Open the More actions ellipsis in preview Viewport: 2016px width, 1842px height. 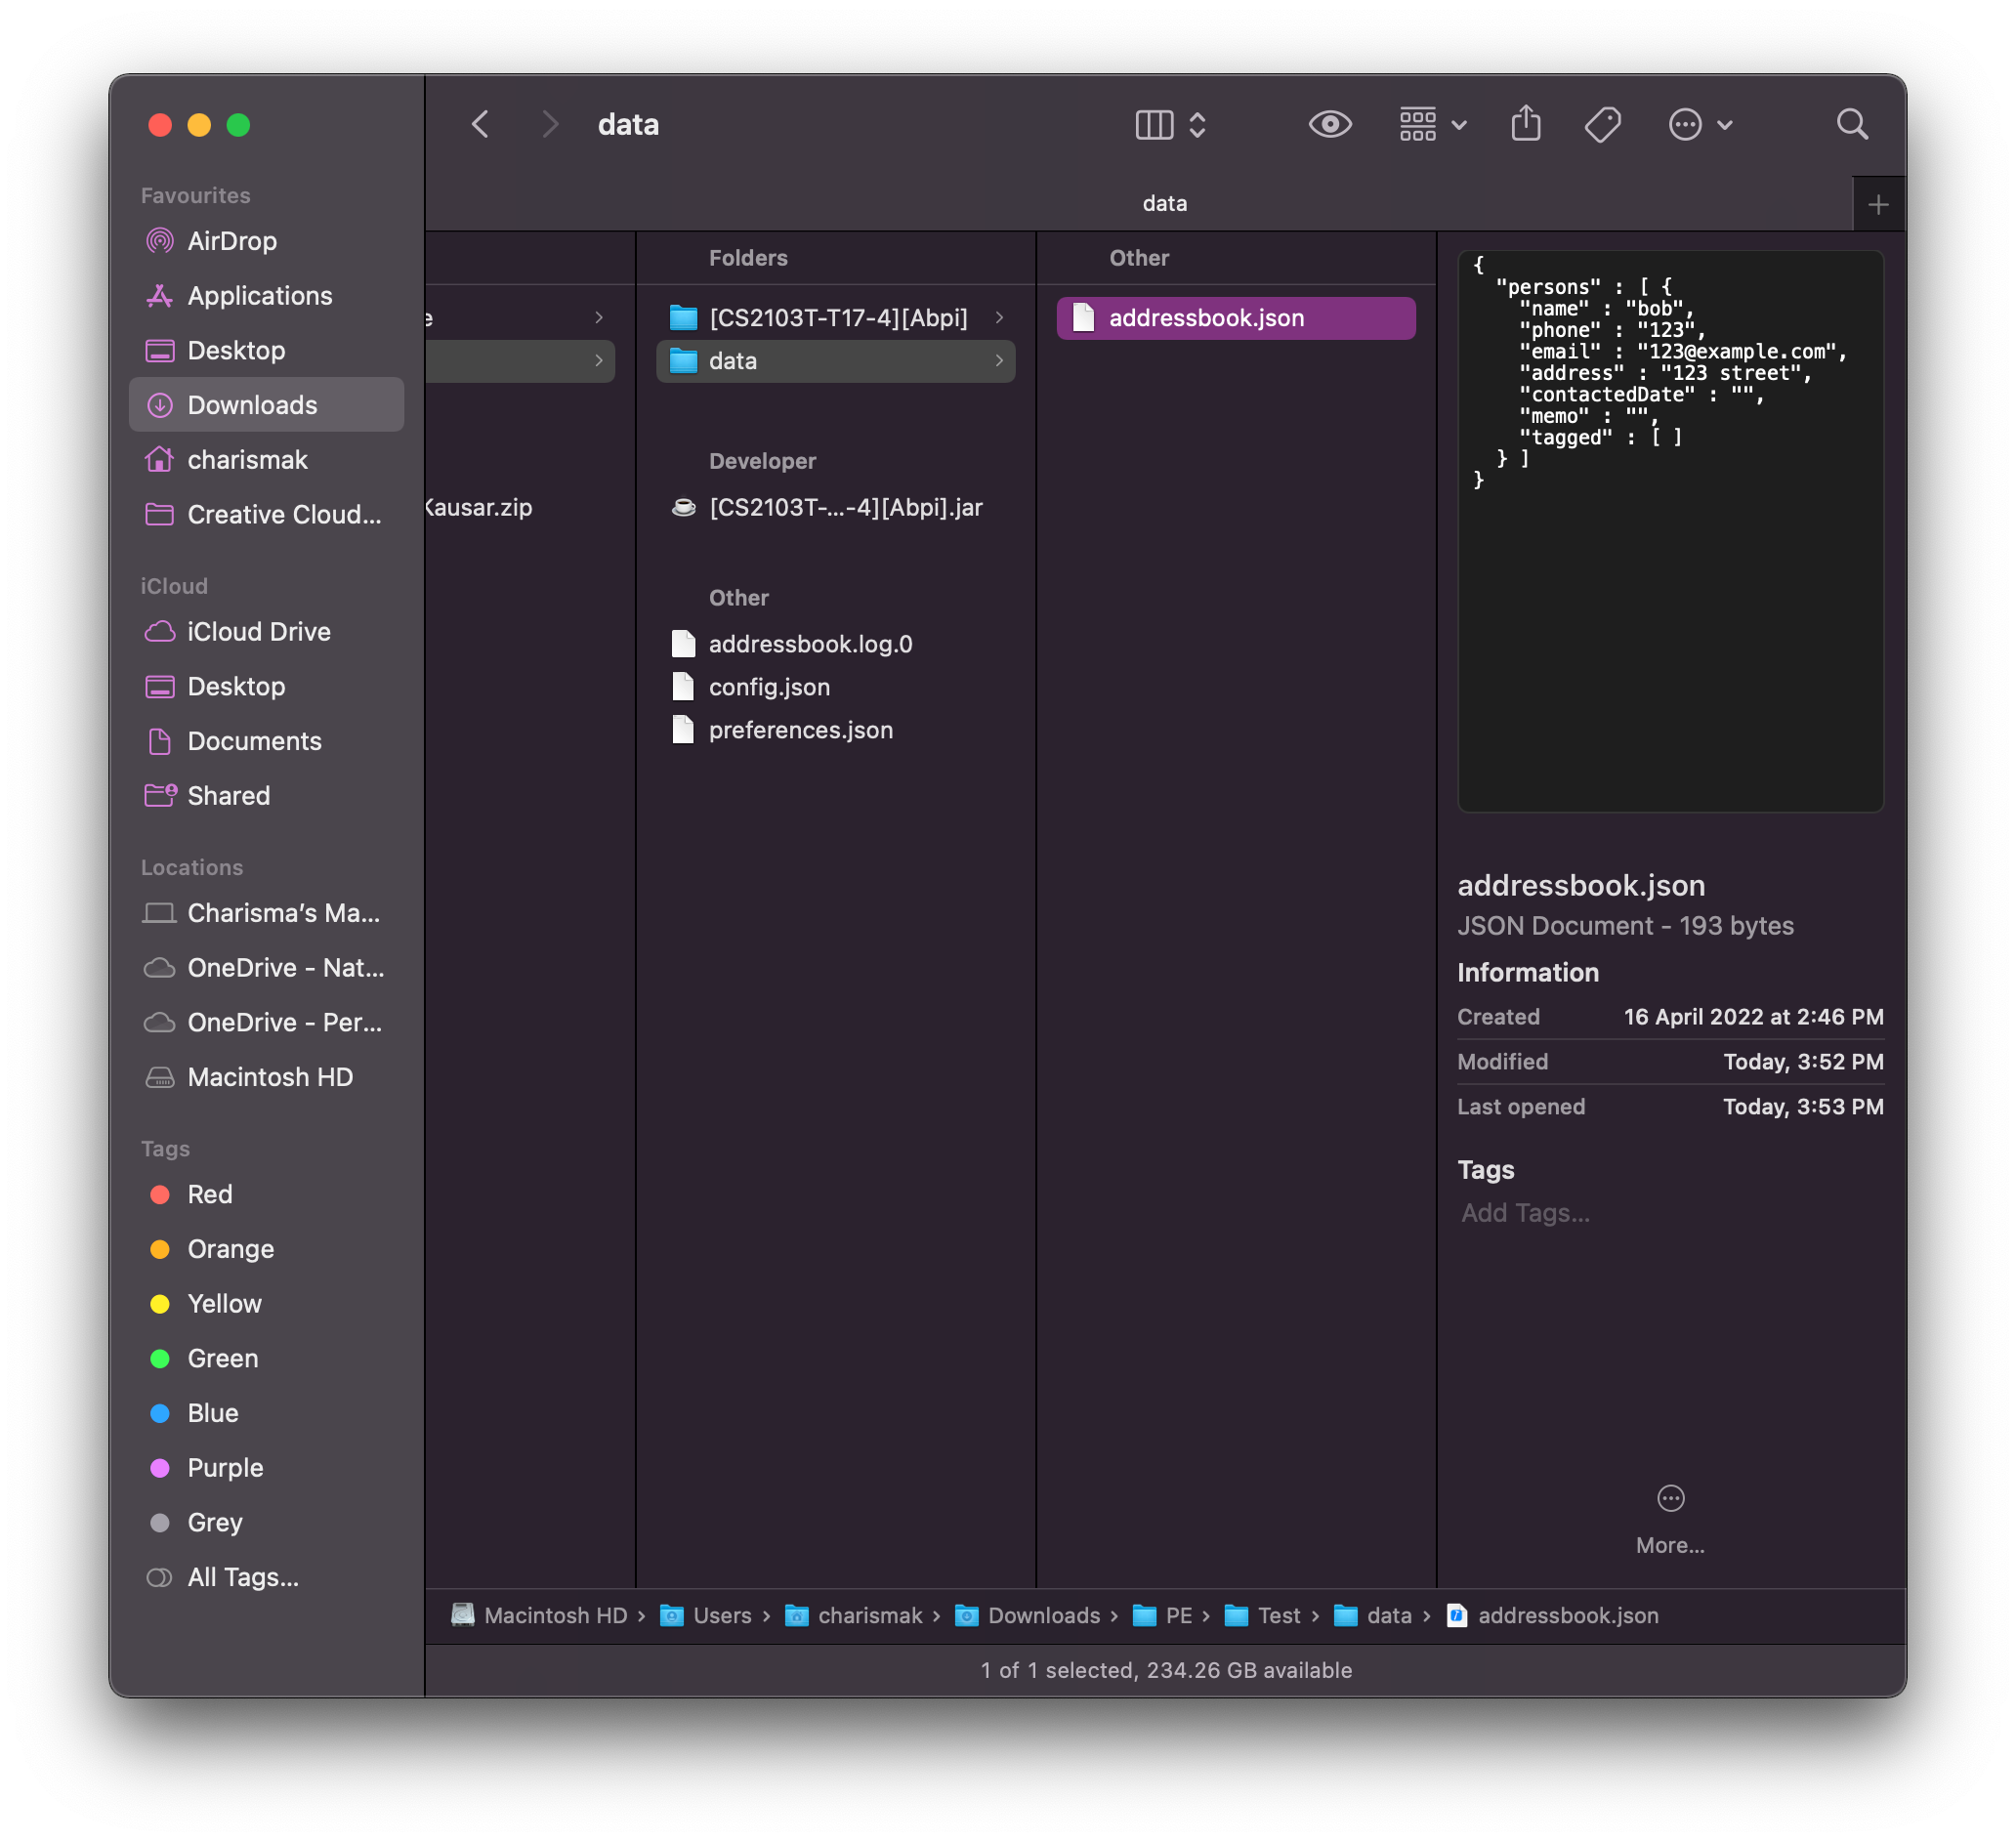(x=1670, y=1498)
